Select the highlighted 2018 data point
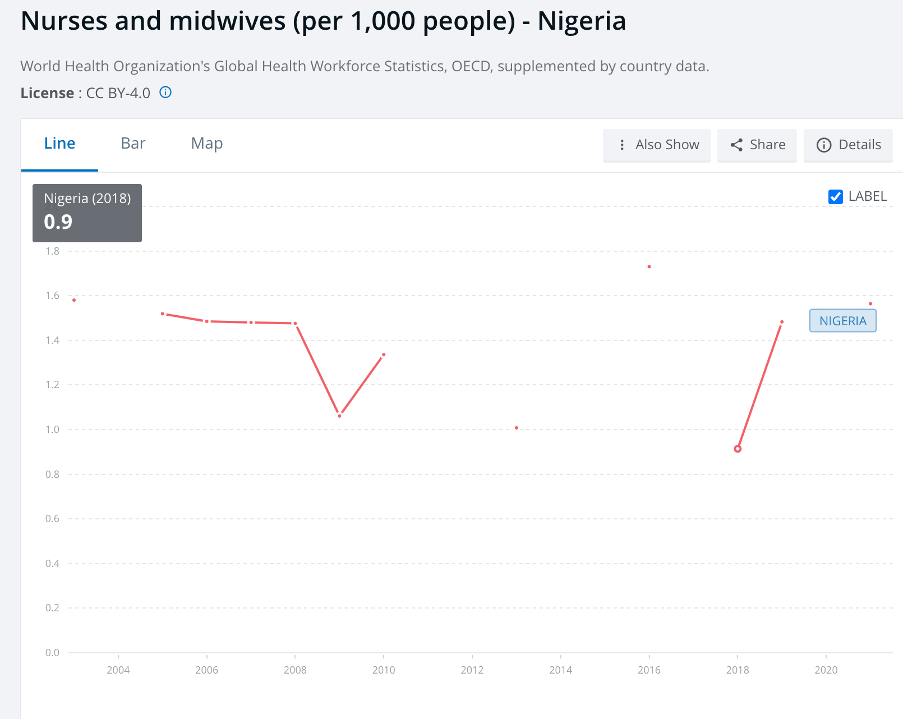This screenshot has width=904, height=720. [737, 449]
